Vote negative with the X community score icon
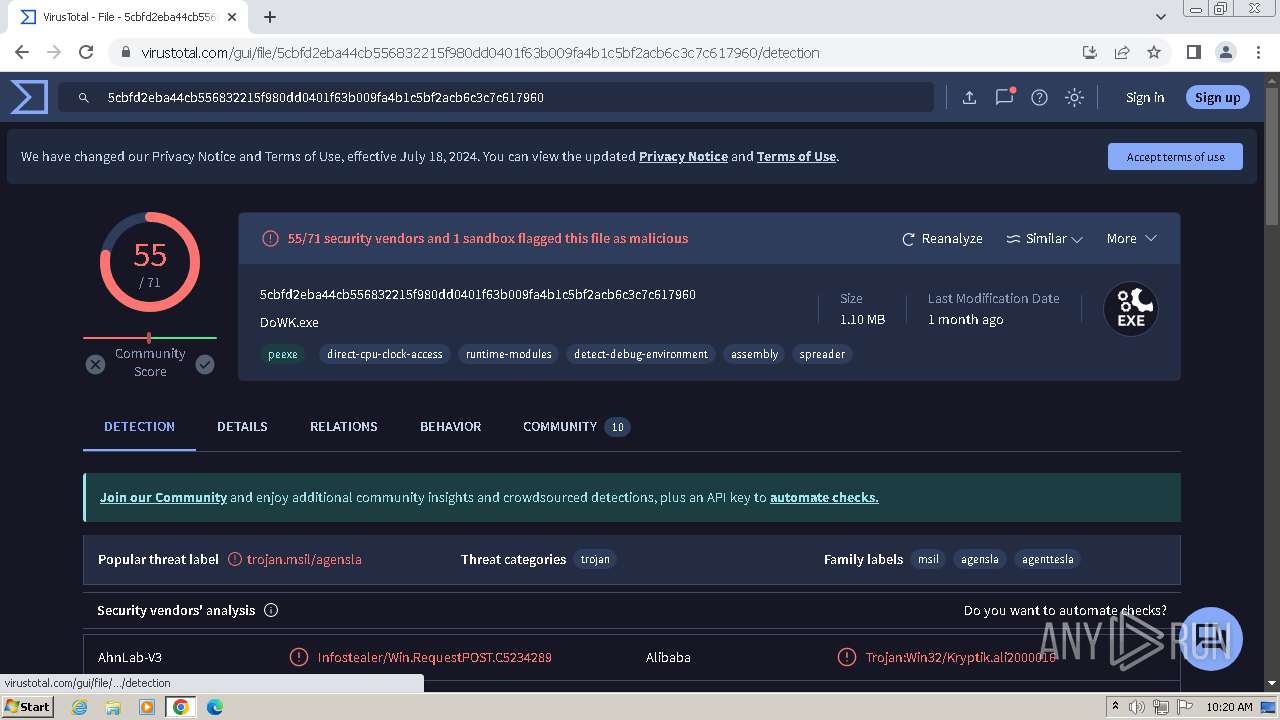The image size is (1280, 720). click(x=95, y=364)
